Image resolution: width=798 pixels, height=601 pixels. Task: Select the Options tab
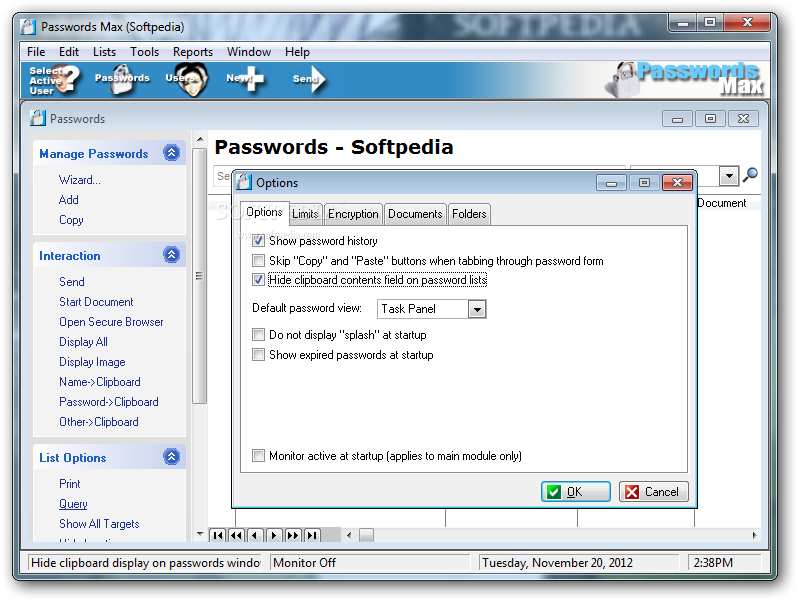(x=265, y=212)
